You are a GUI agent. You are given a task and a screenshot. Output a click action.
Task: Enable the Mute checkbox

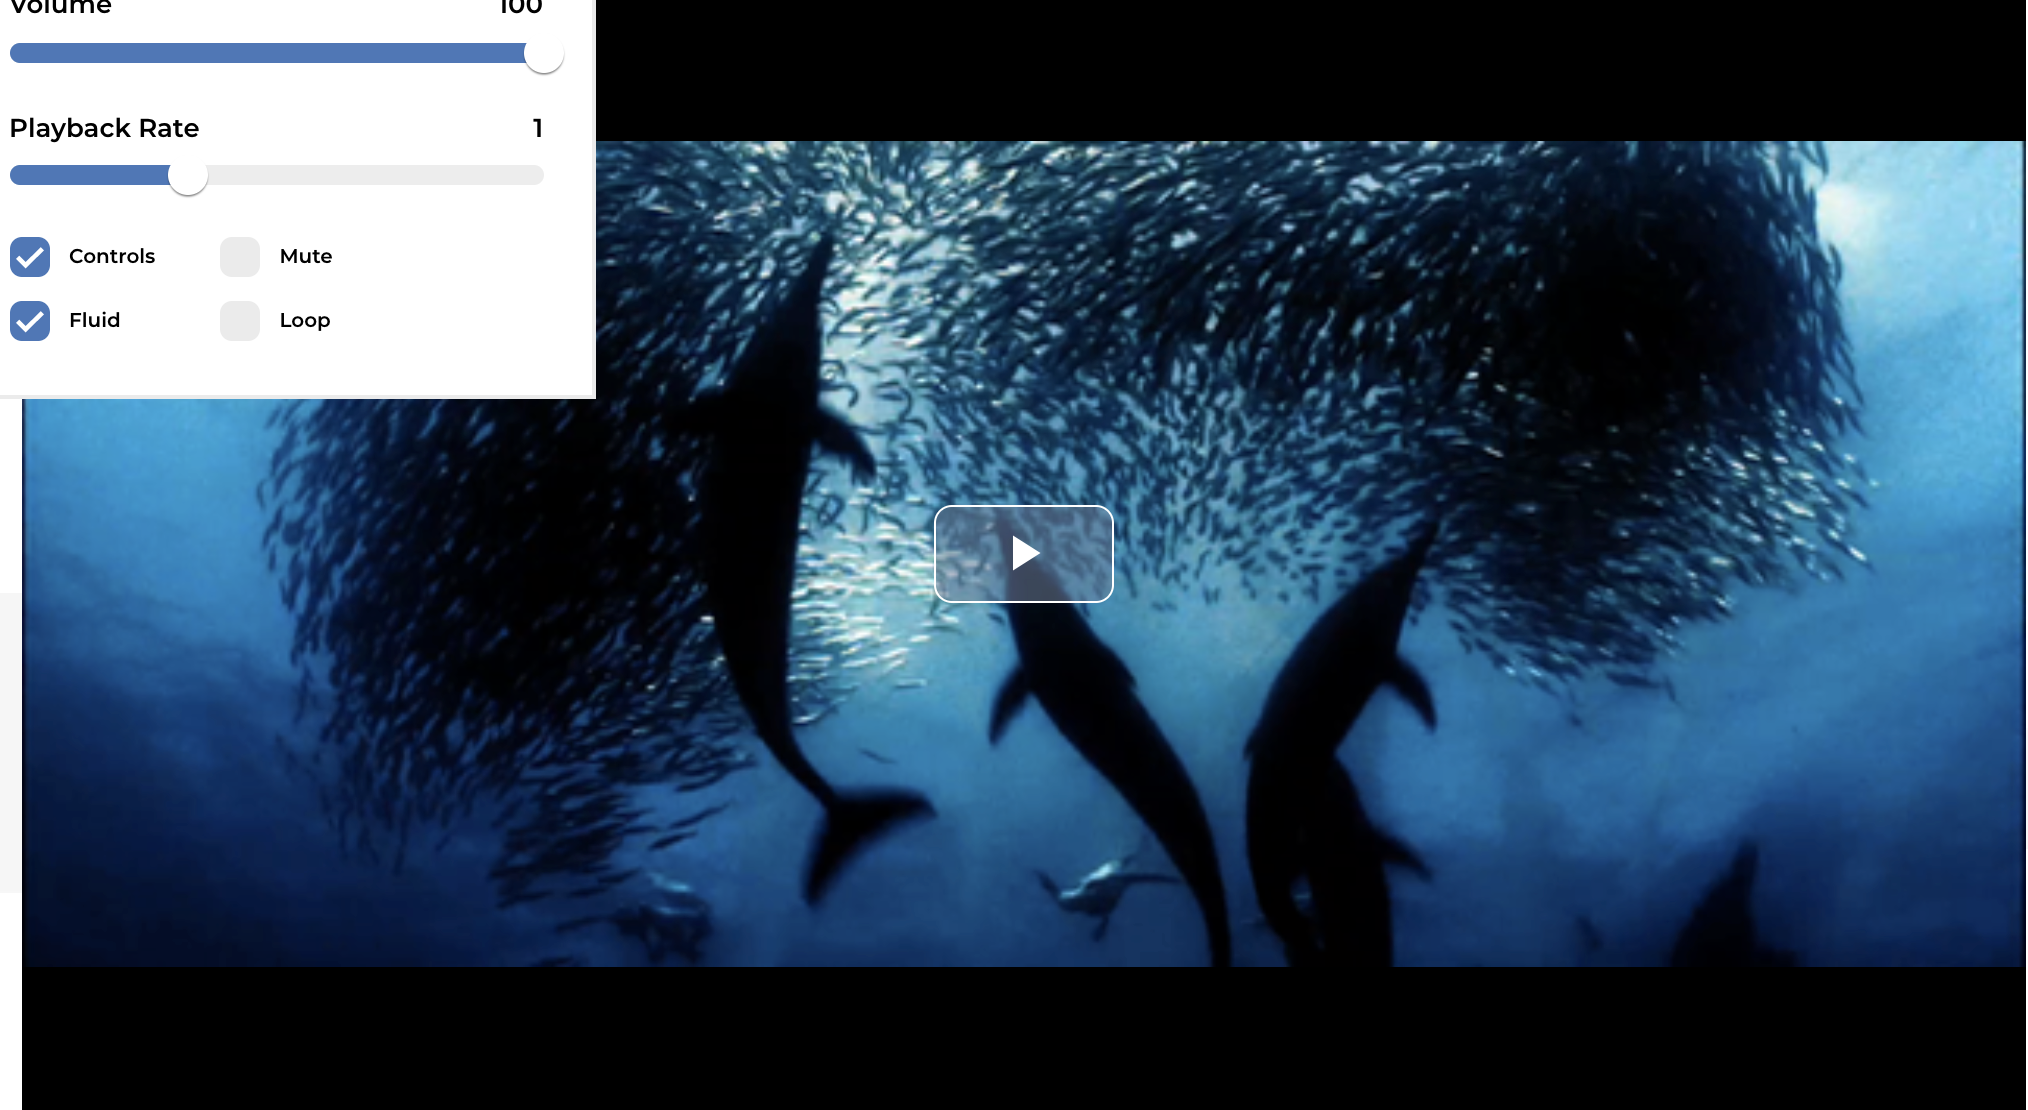240,257
